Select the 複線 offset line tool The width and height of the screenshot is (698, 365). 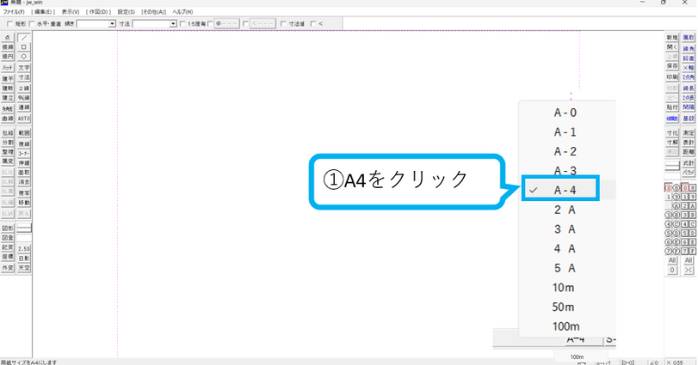[24, 144]
